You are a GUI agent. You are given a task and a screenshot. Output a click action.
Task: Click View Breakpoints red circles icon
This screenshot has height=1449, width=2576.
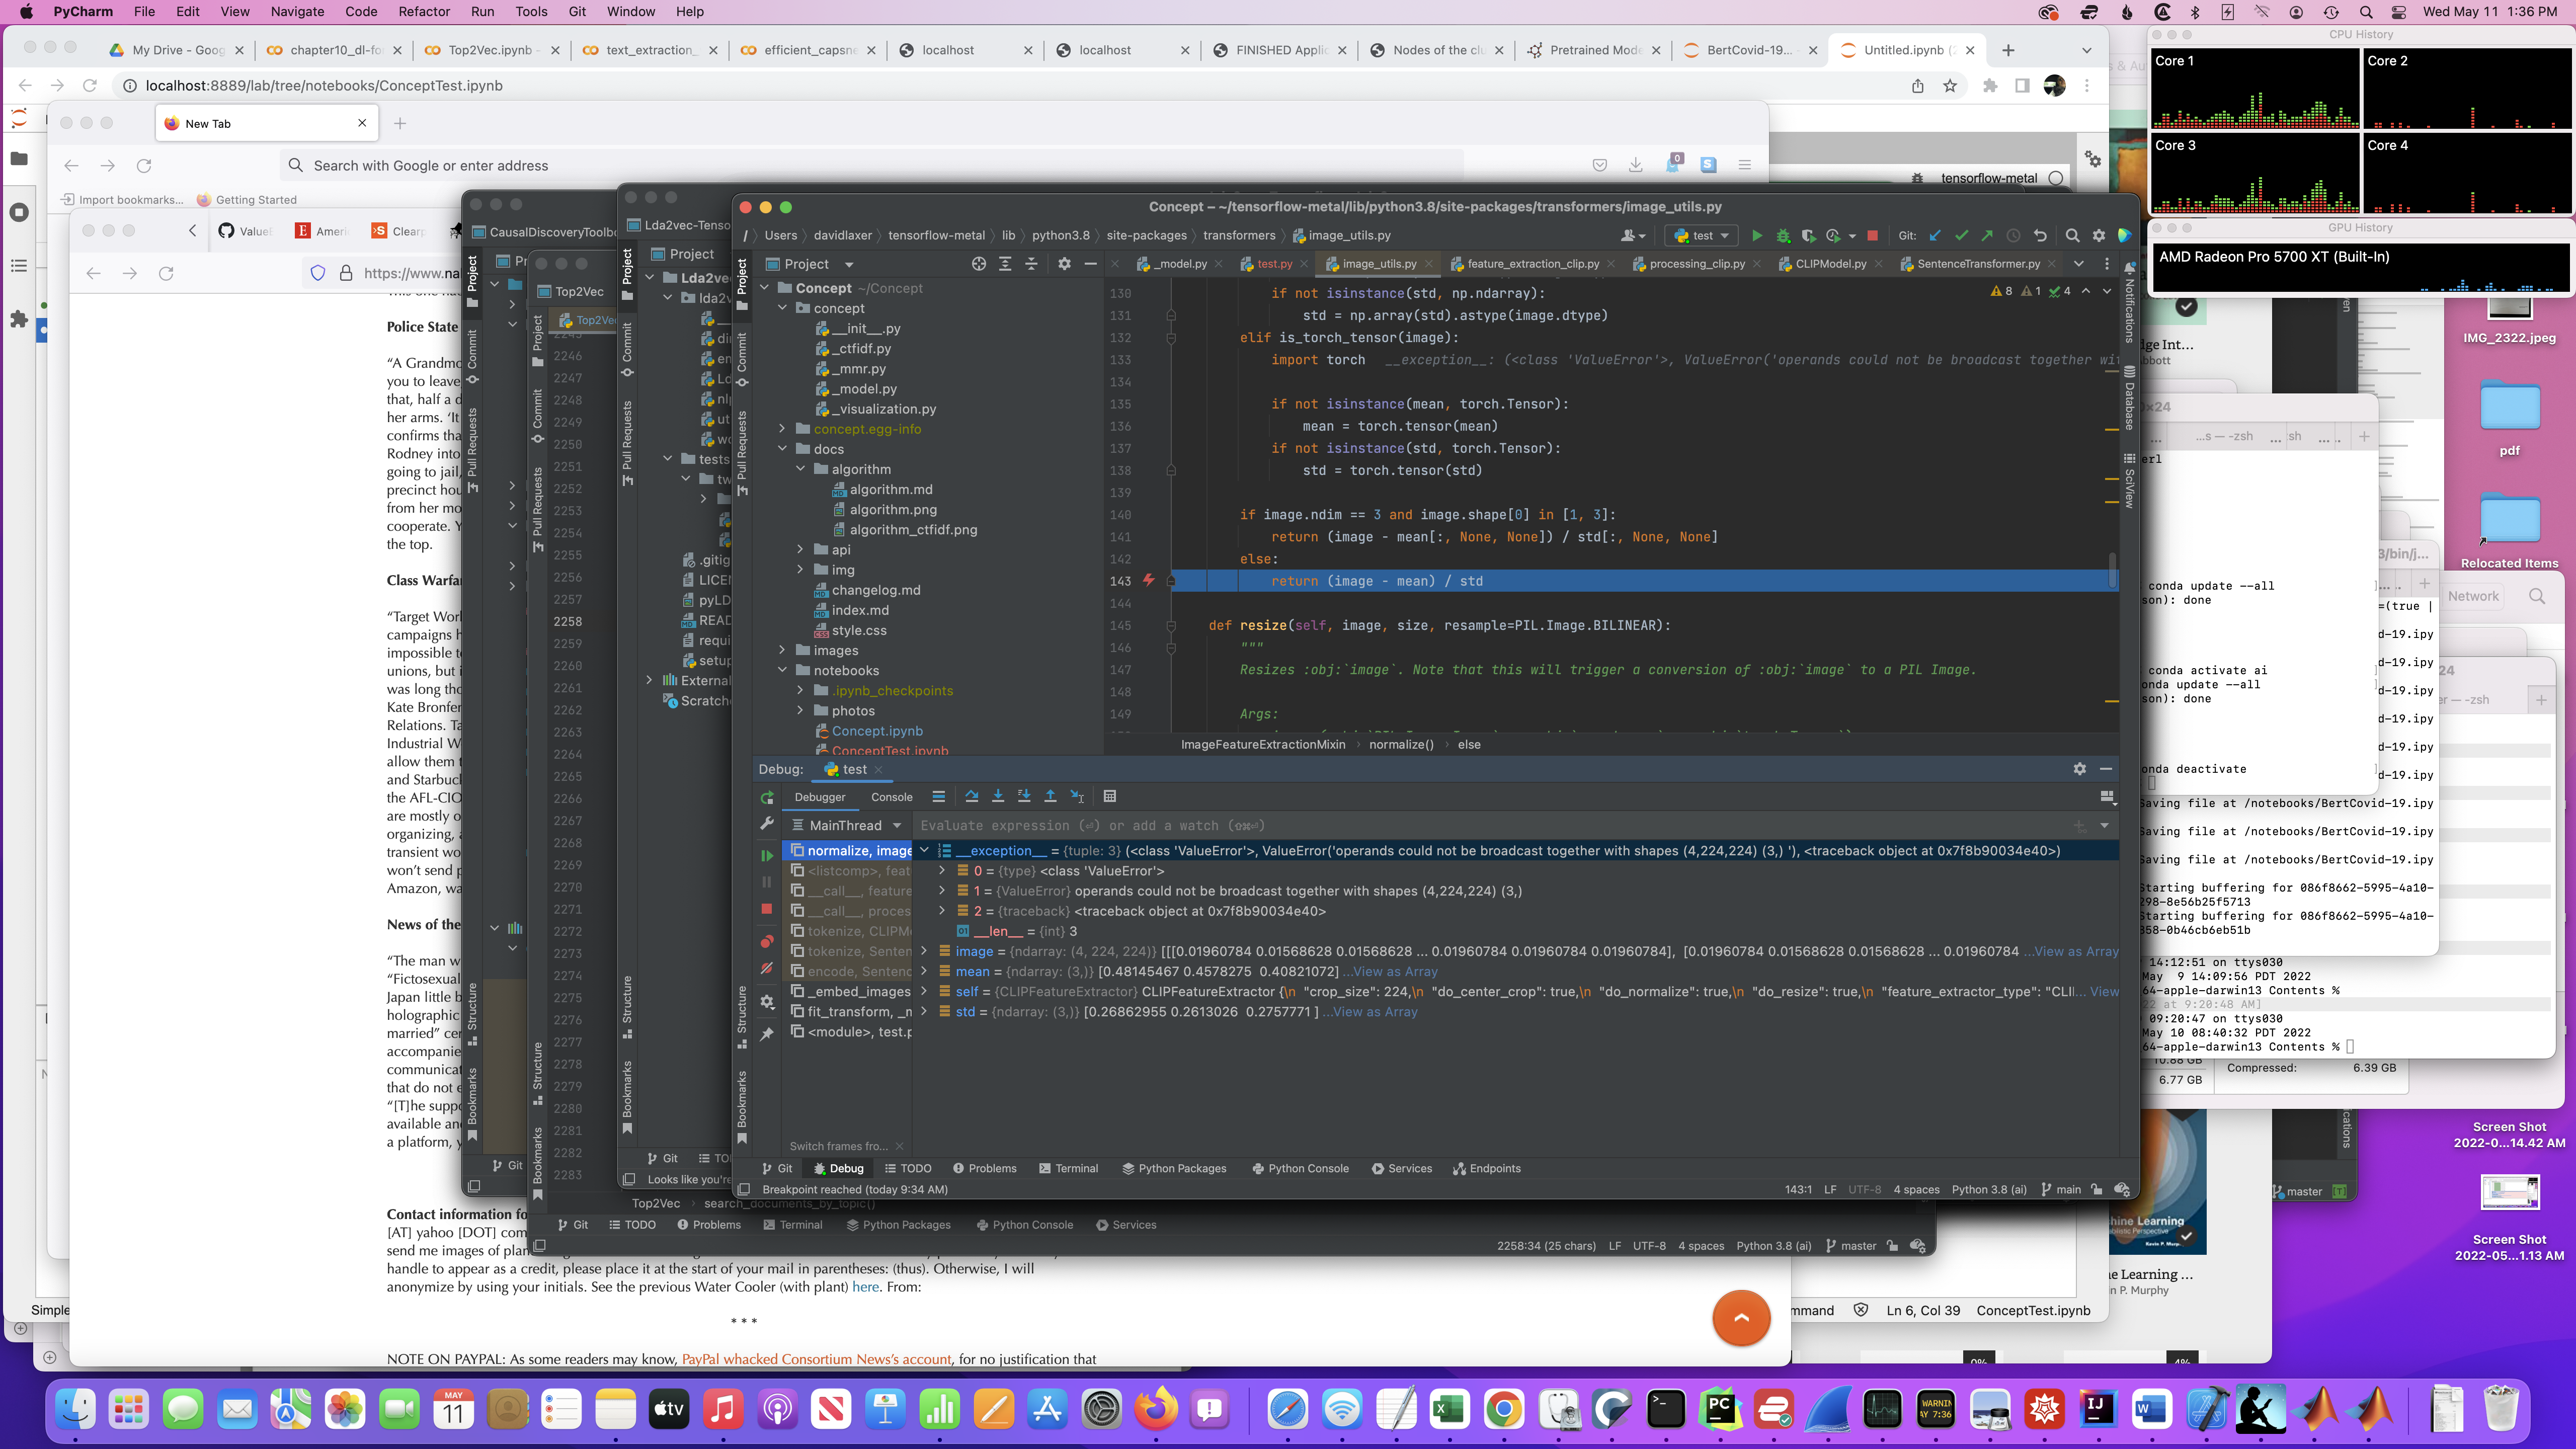tap(767, 942)
